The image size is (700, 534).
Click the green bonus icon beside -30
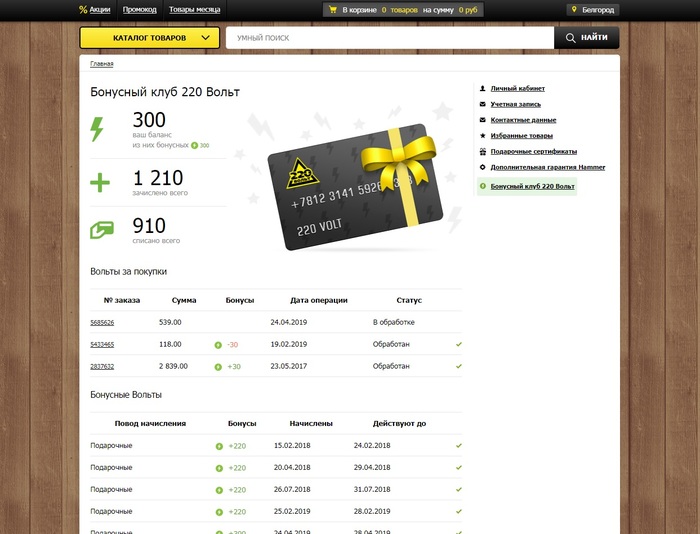[x=218, y=345]
